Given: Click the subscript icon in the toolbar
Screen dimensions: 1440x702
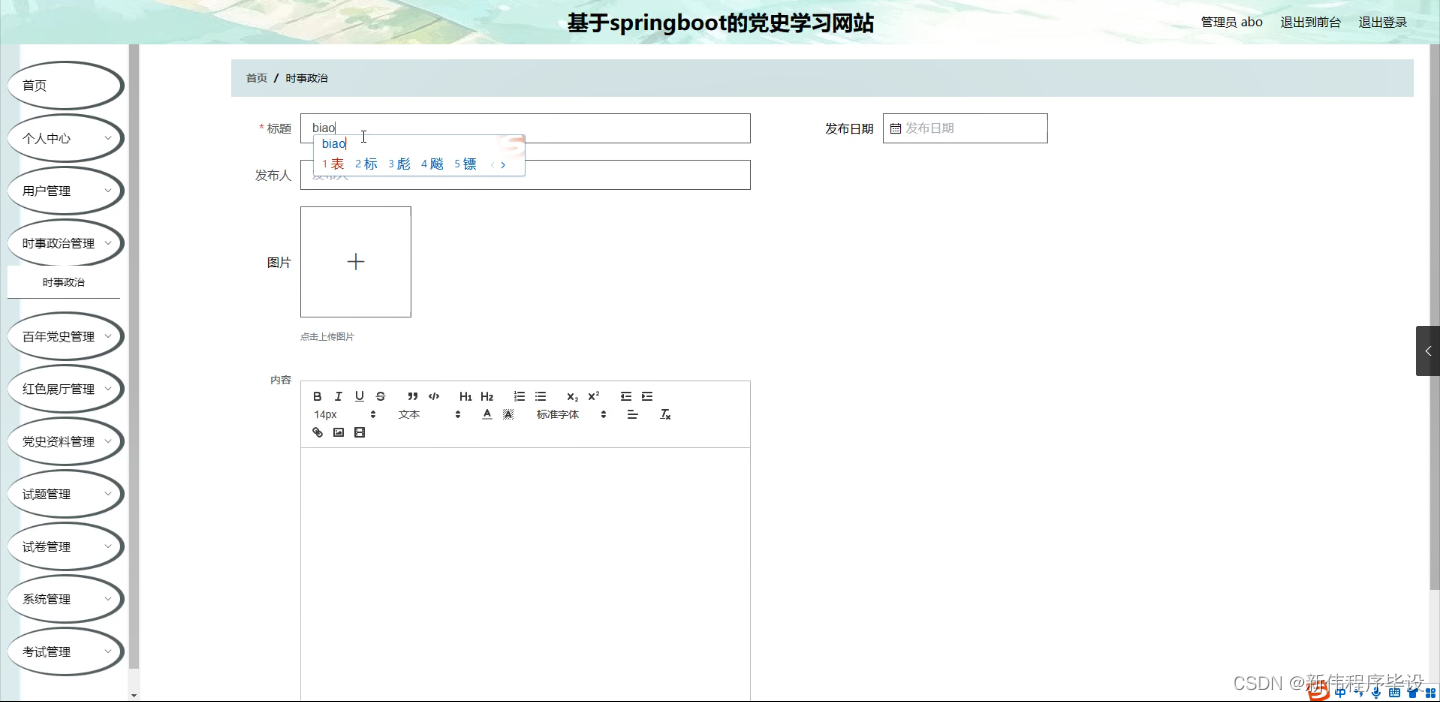Looking at the screenshot, I should click(x=570, y=395).
